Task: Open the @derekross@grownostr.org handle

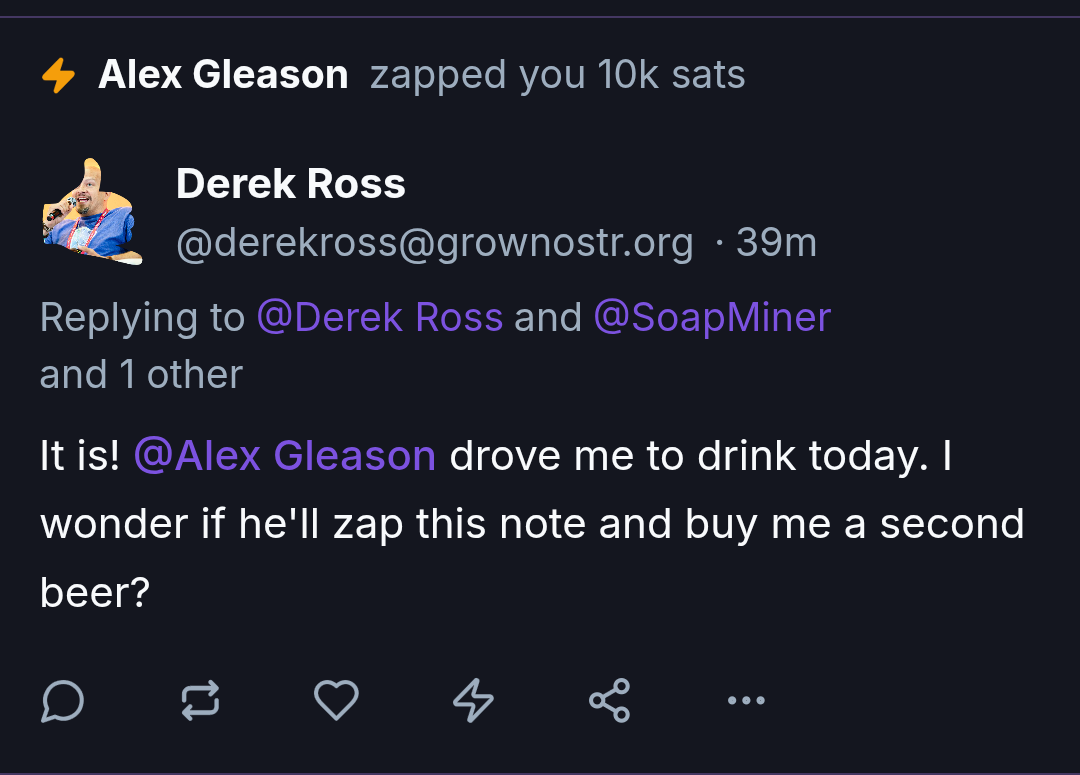Action: [434, 243]
